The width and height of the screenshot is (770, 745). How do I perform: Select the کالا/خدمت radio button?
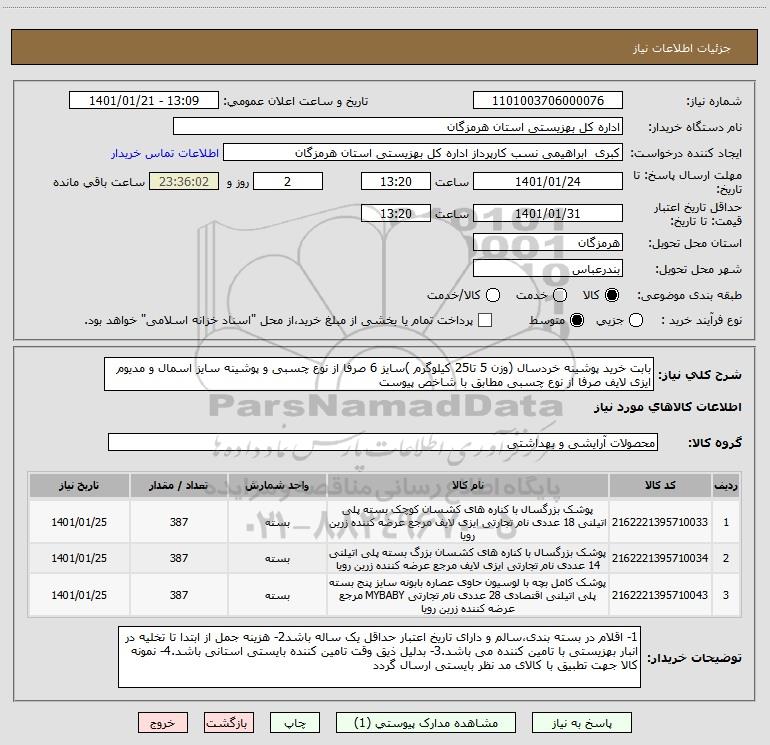click(x=493, y=295)
